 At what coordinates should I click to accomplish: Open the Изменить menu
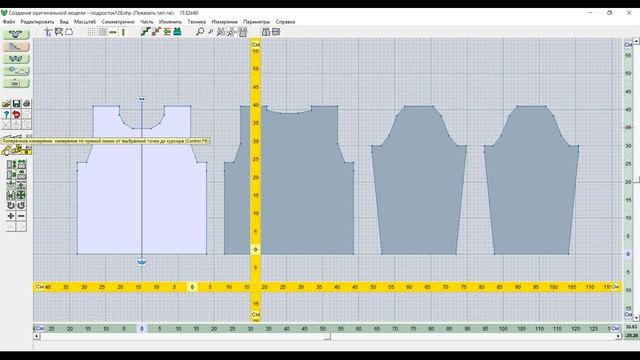coord(170,22)
